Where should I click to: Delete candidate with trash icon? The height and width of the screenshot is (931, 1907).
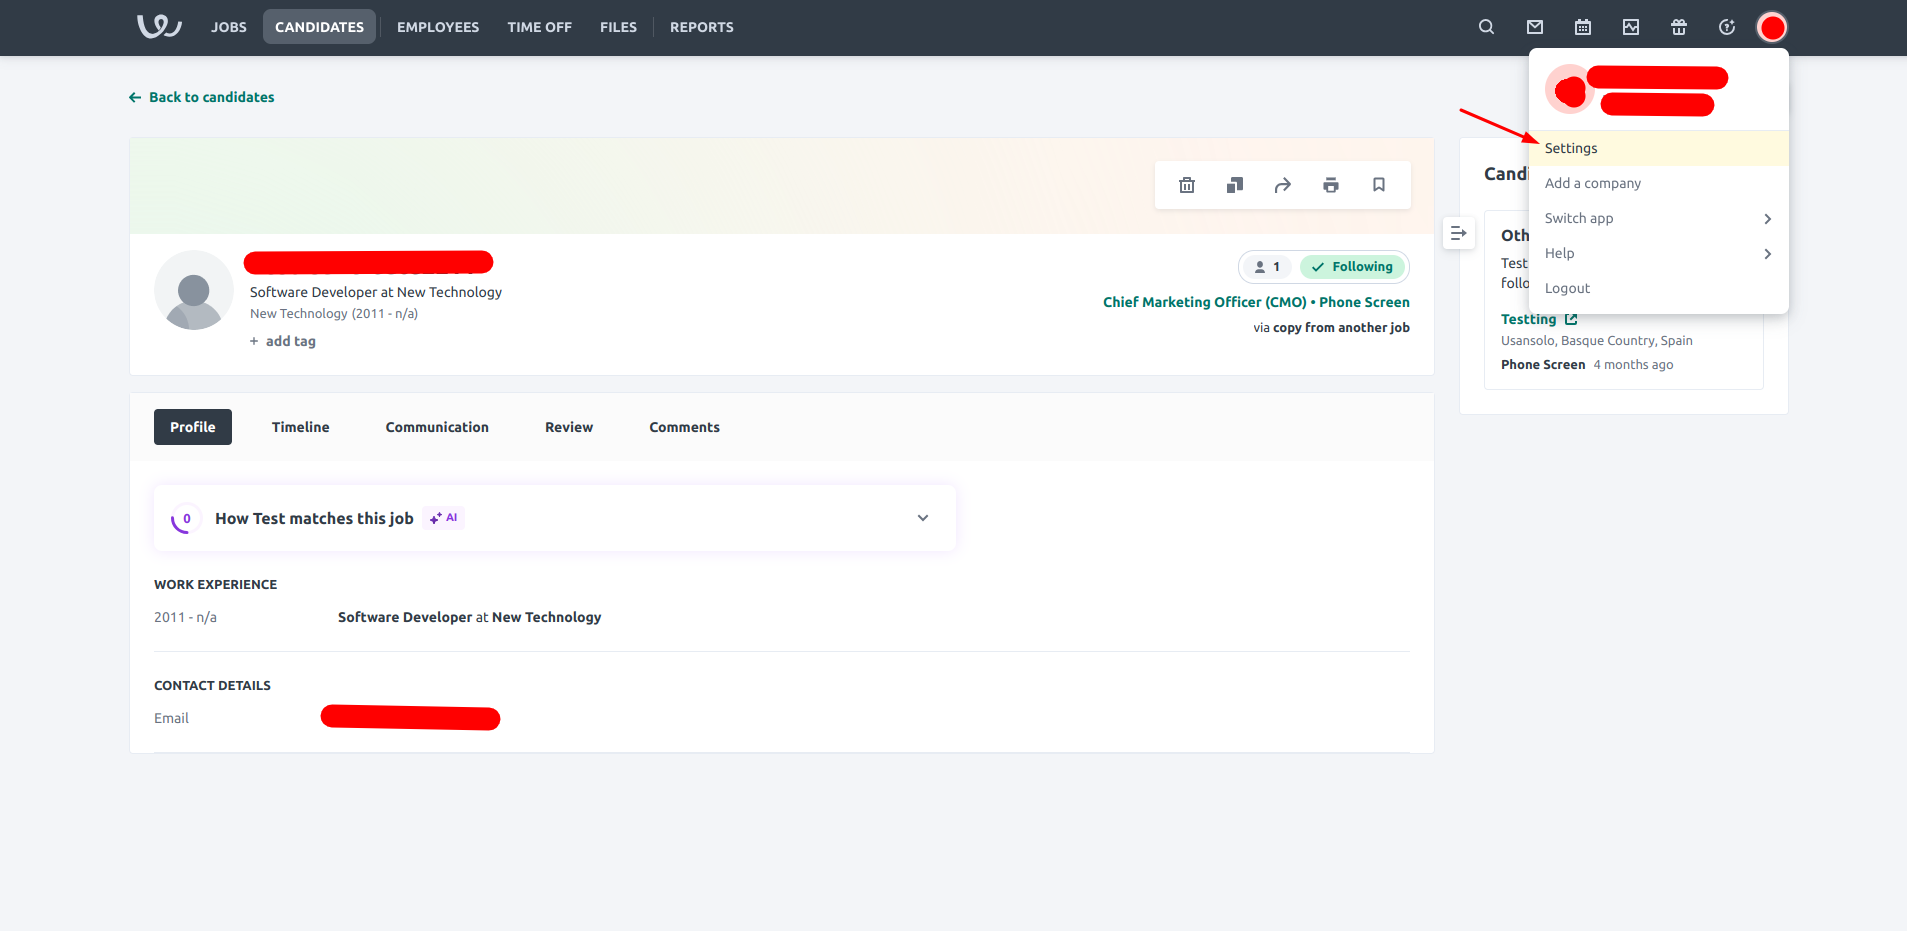pyautogui.click(x=1187, y=185)
